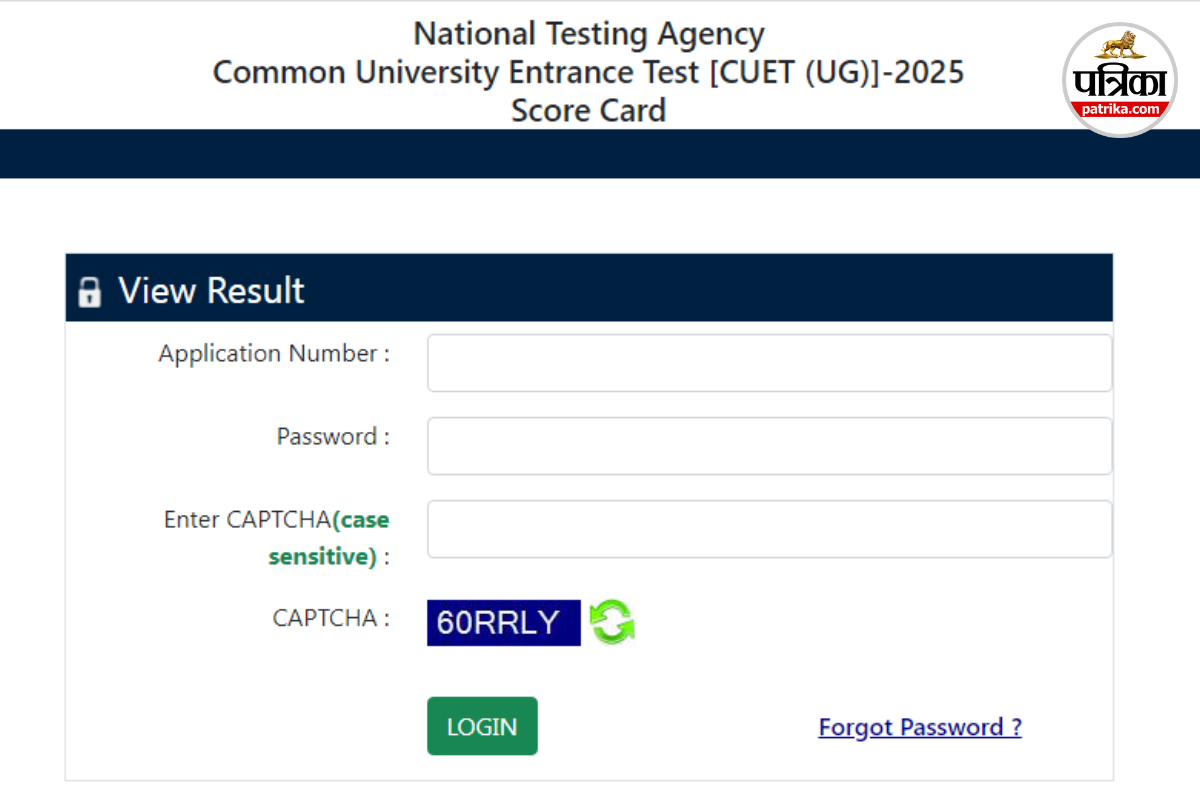1200x800 pixels.
Task: Click the Application Number label
Action: coord(274,353)
